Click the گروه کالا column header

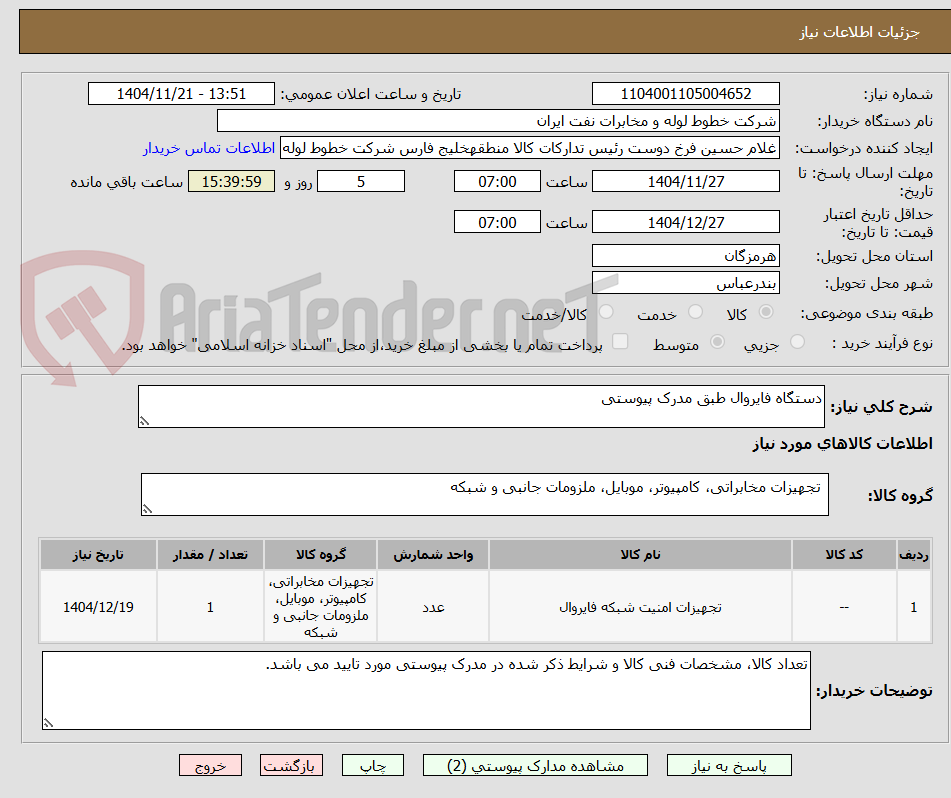click(321, 554)
